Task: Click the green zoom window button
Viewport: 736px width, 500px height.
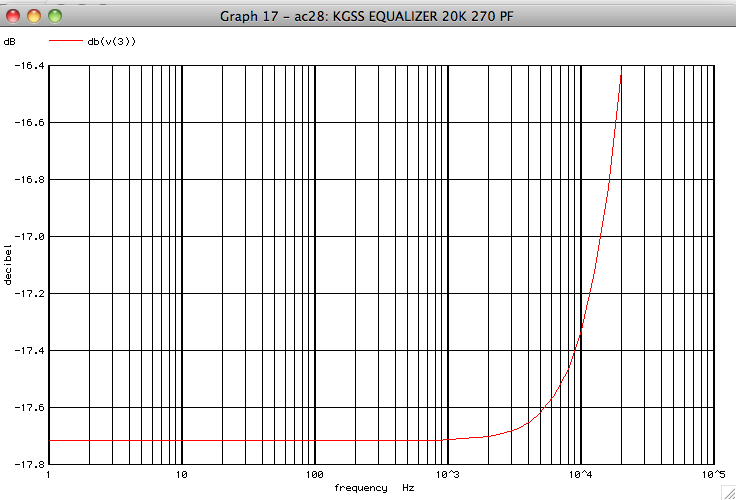Action: click(x=54, y=16)
